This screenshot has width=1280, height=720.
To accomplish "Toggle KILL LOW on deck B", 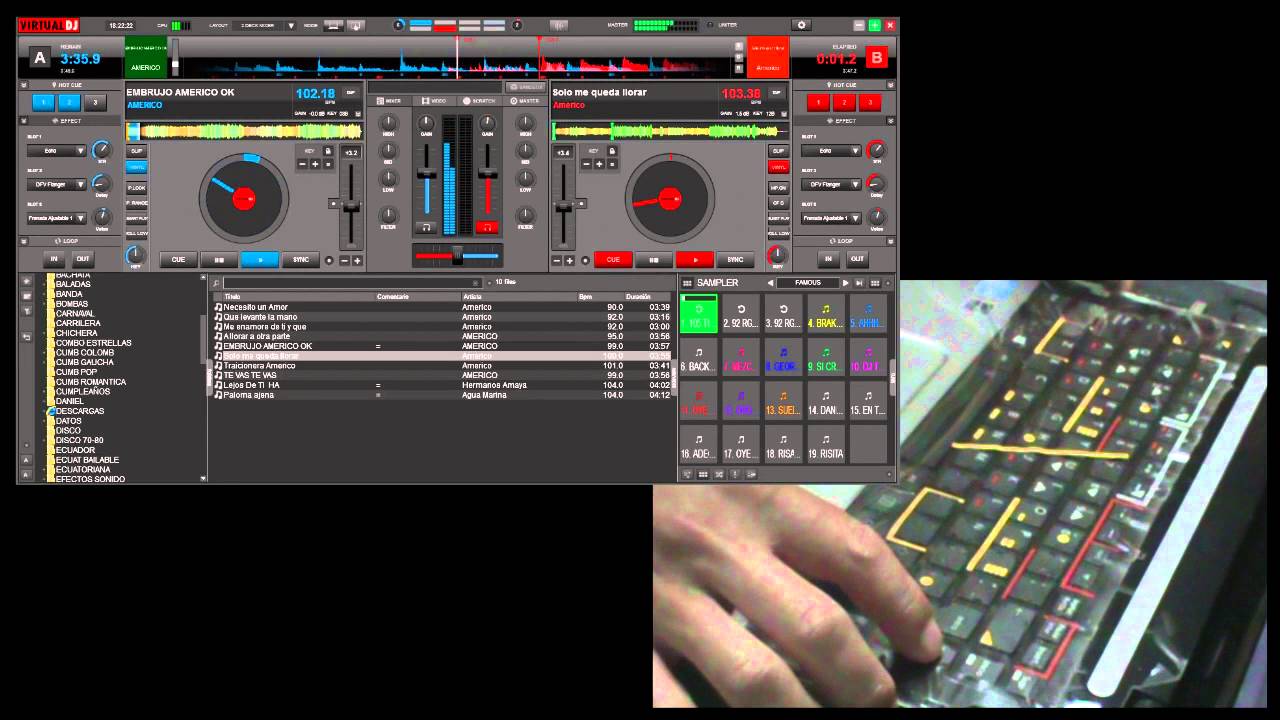I will (x=778, y=233).
